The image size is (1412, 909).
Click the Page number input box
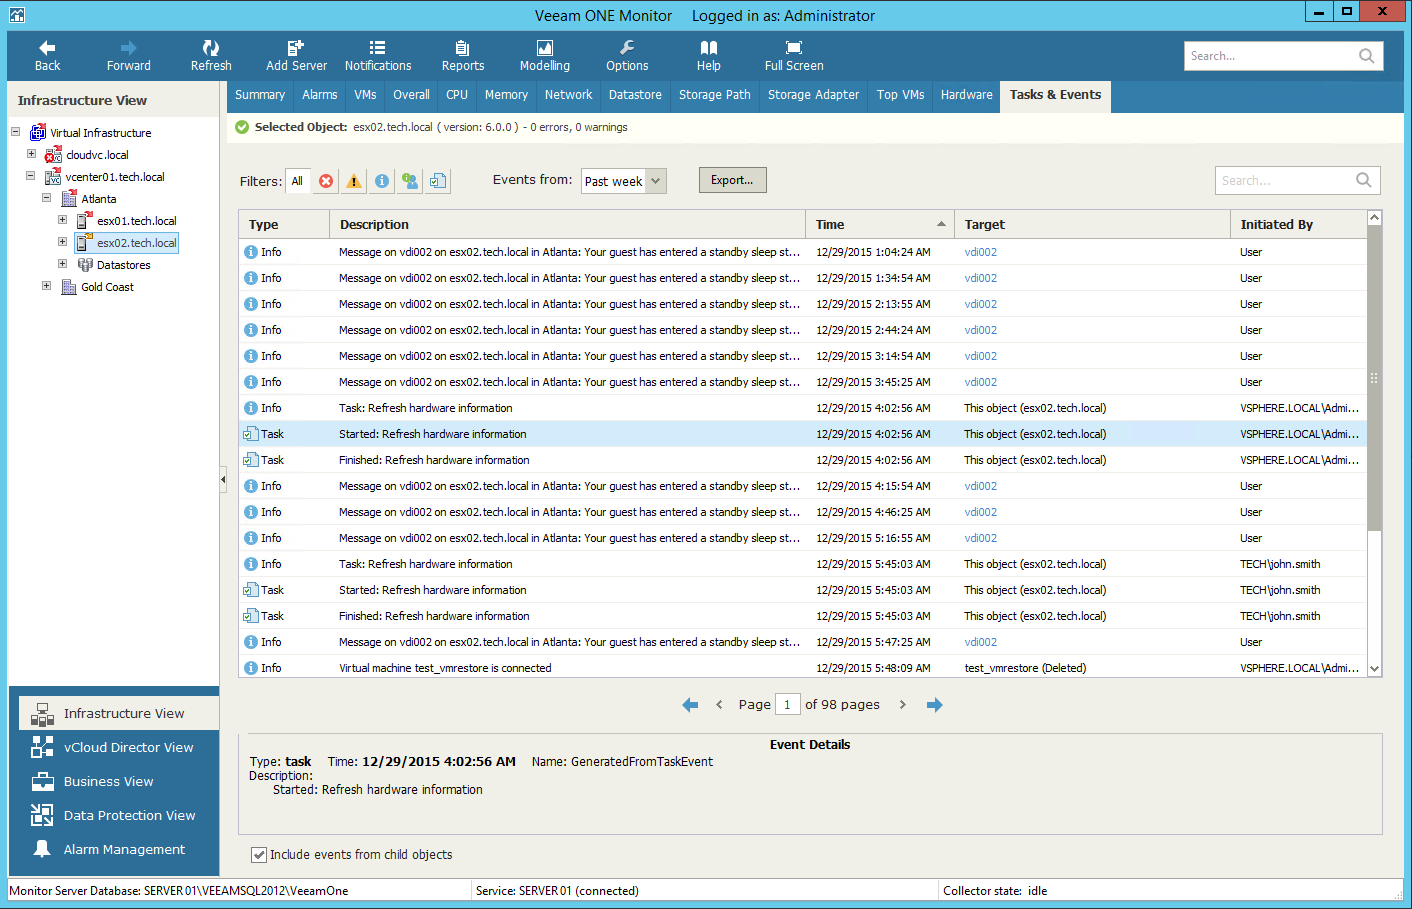point(788,705)
